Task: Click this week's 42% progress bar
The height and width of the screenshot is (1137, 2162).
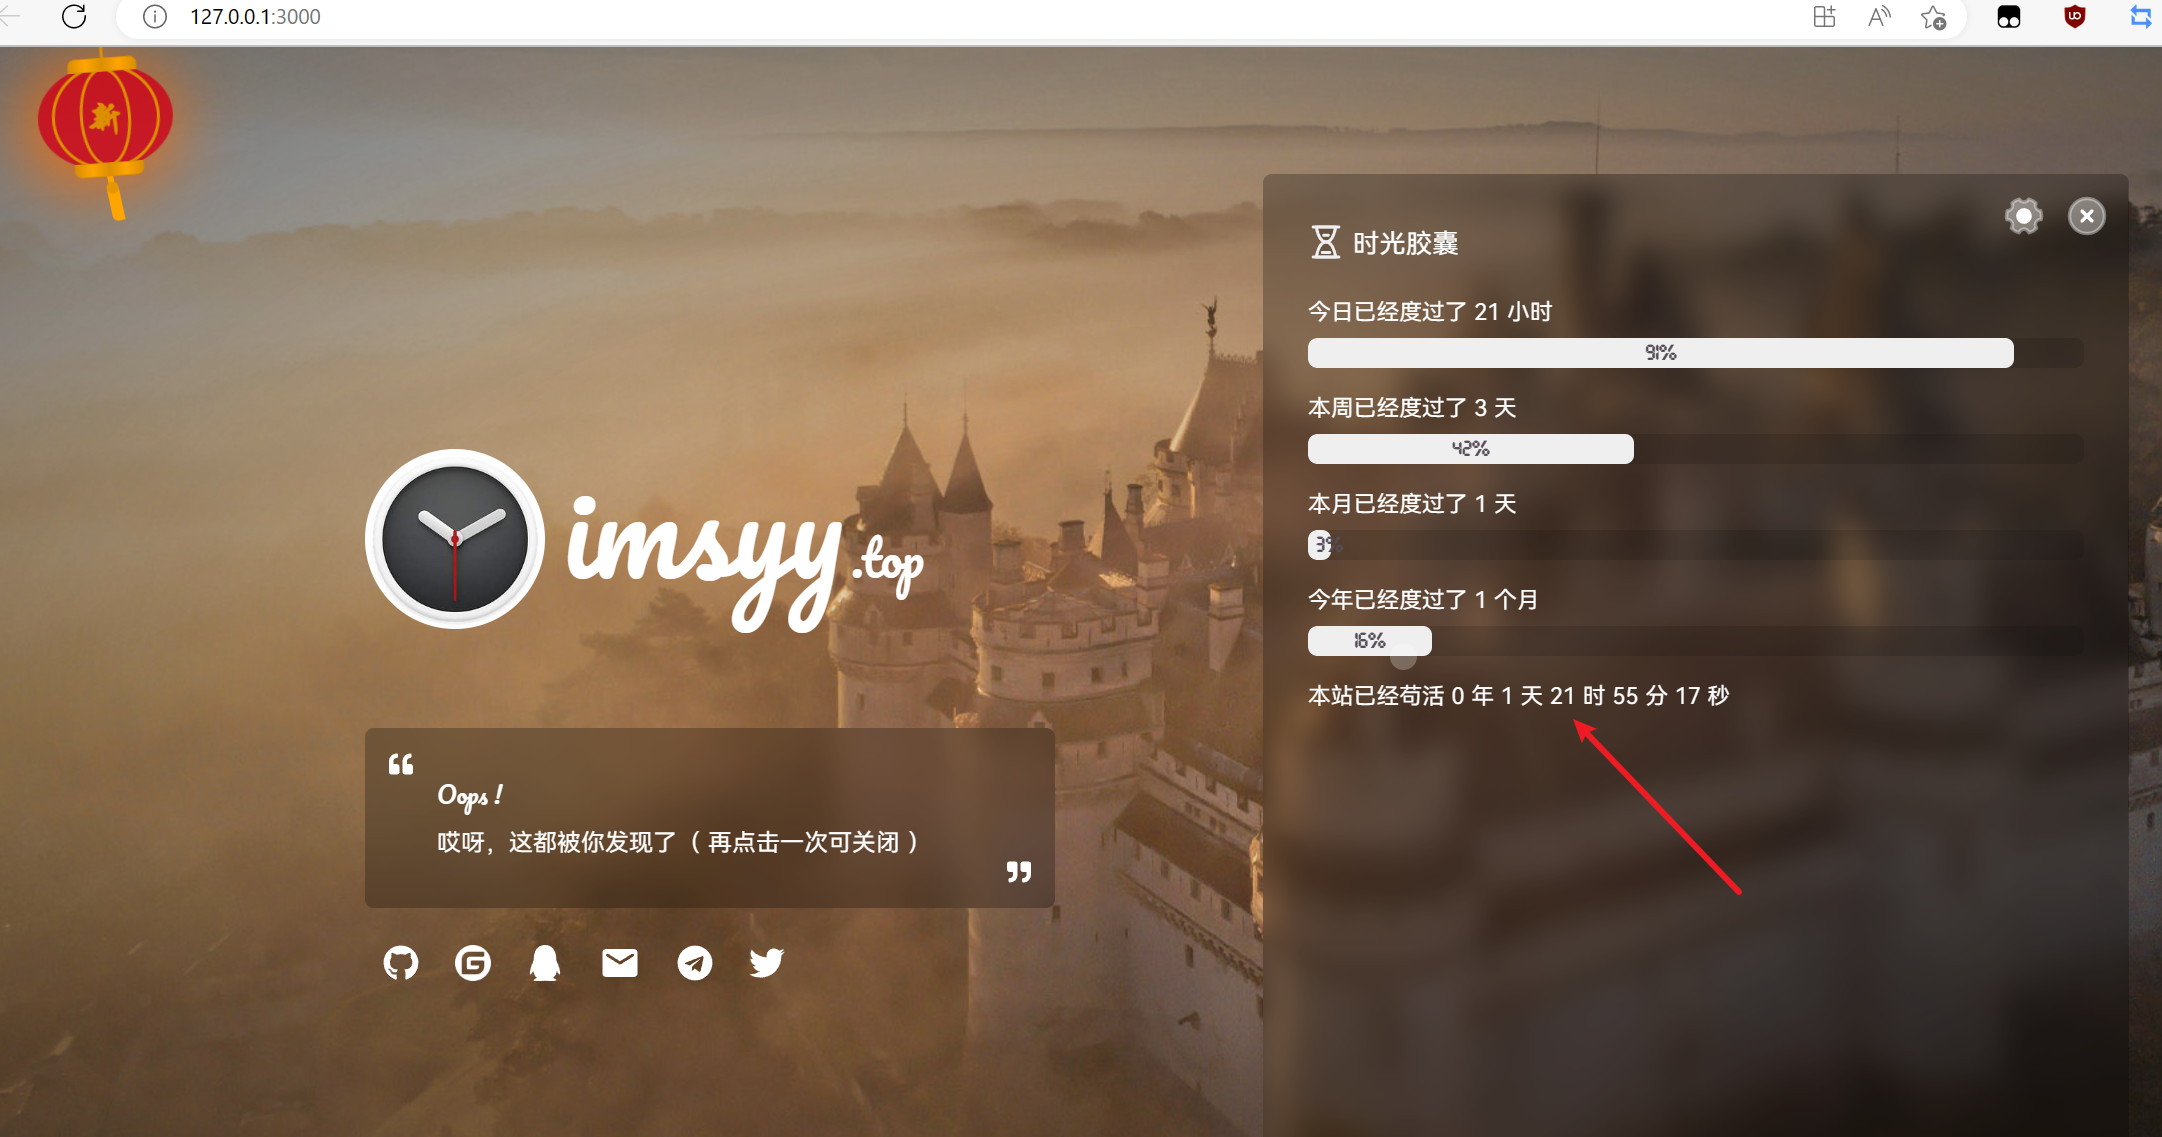Action: click(1470, 449)
